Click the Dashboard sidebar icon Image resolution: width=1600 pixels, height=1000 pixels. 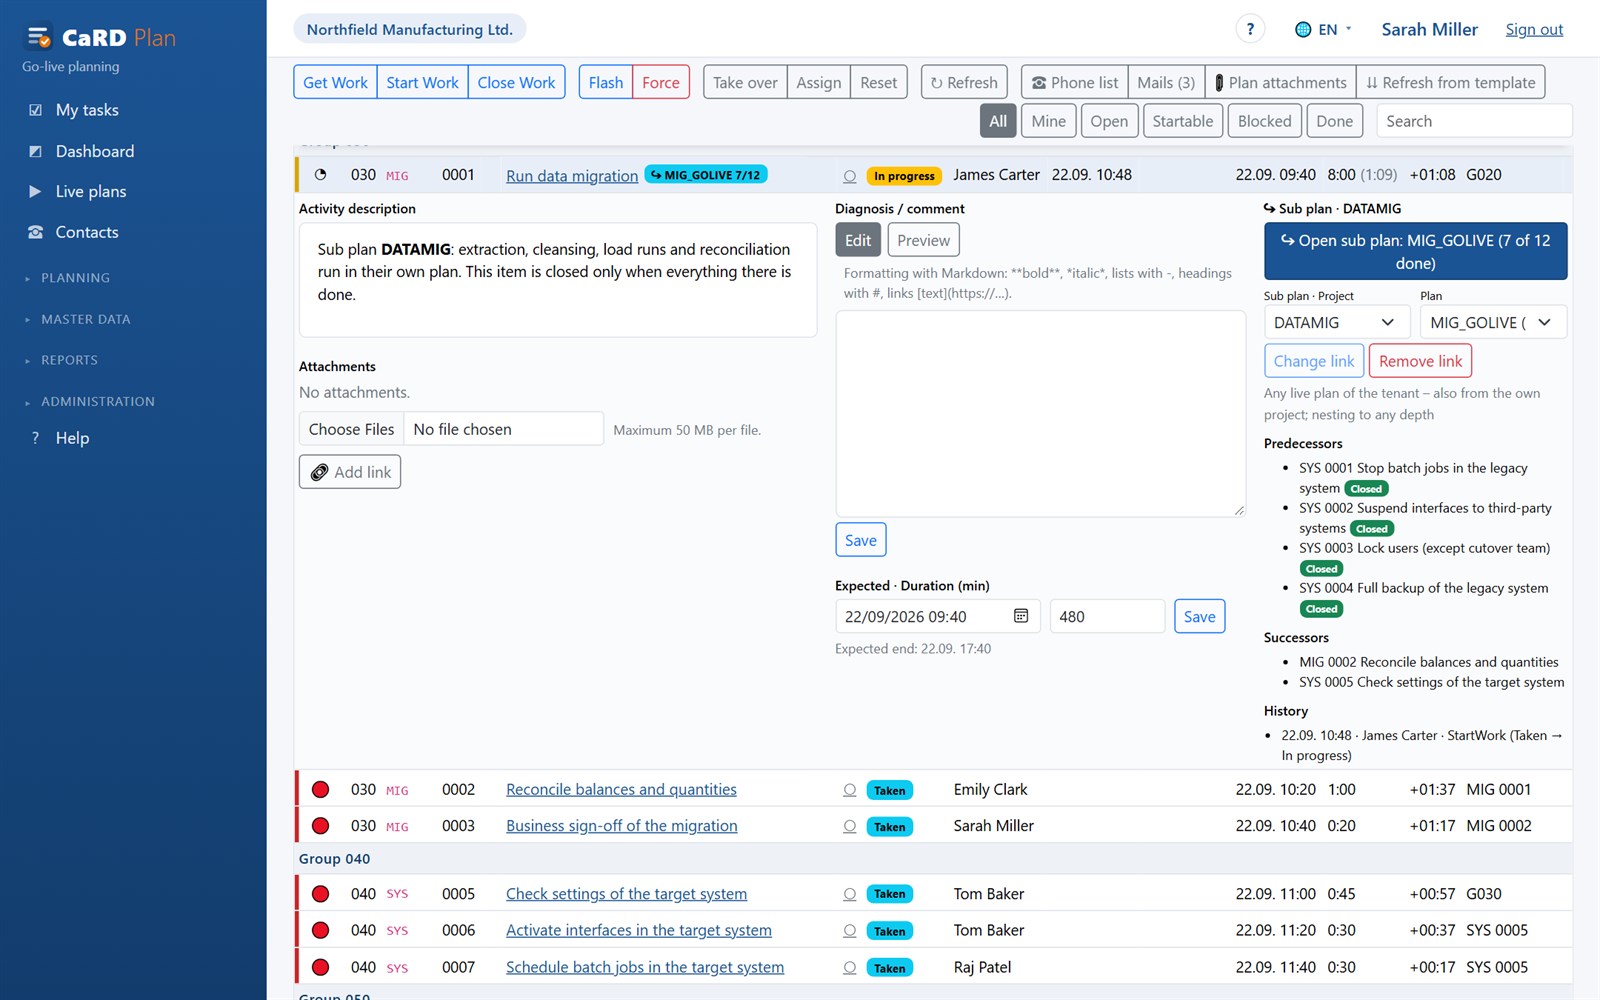coord(36,151)
